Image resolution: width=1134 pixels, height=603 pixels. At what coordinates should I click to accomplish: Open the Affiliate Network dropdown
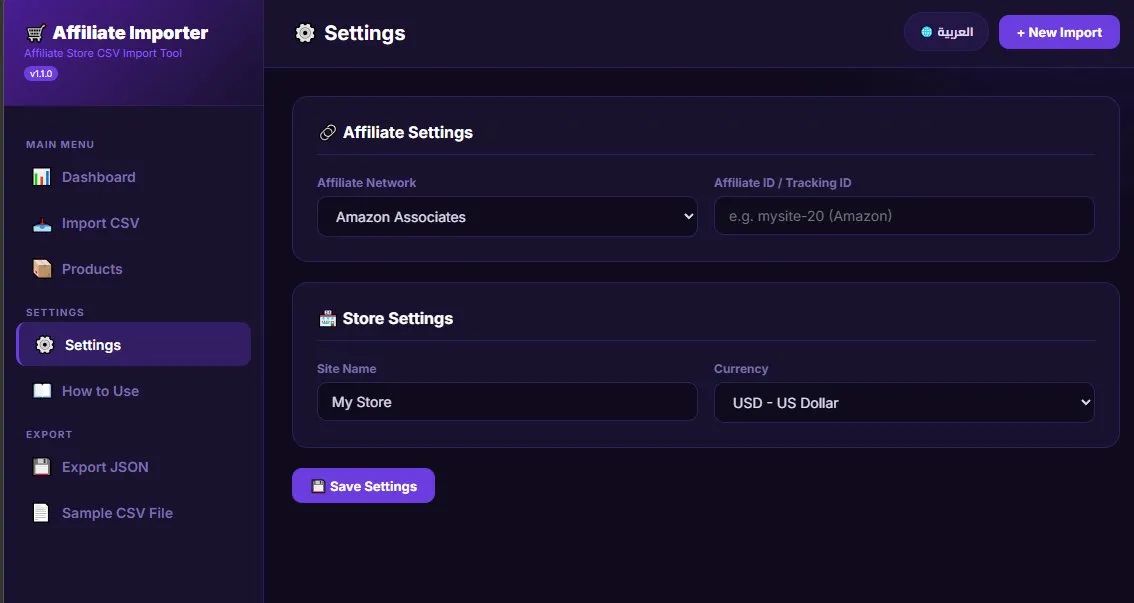(x=507, y=217)
